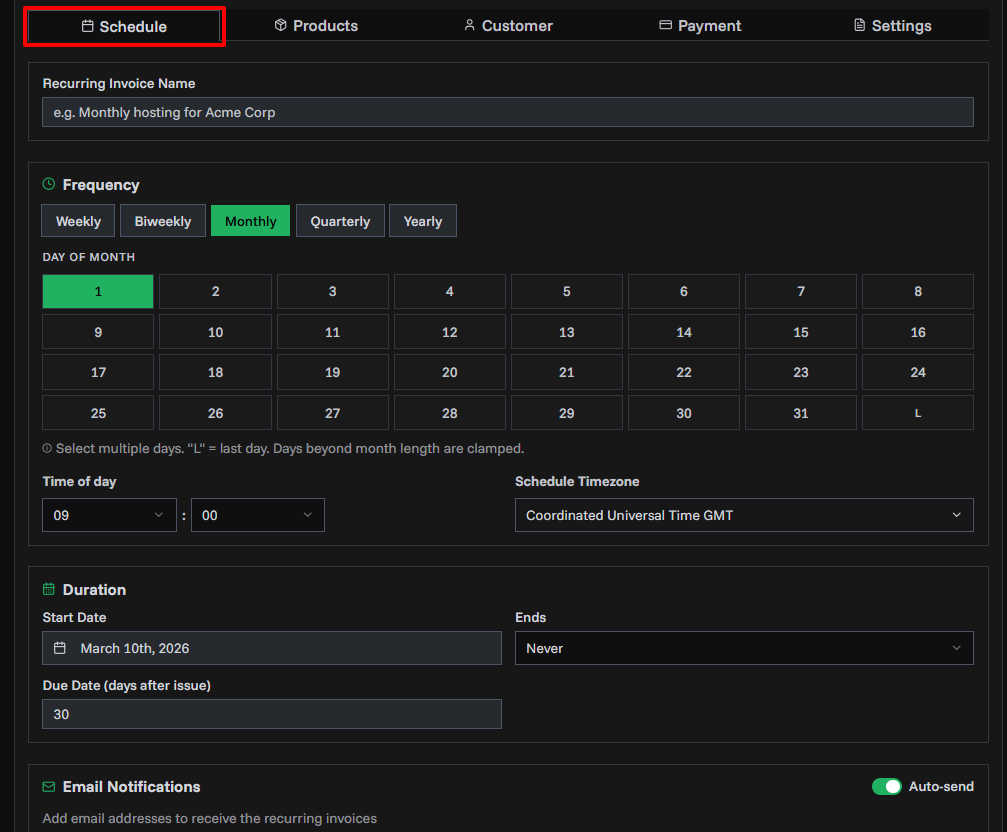Screen dimensions: 1007x832
Task: Open the Ends dropdown set to Never
Action: [x=744, y=648]
